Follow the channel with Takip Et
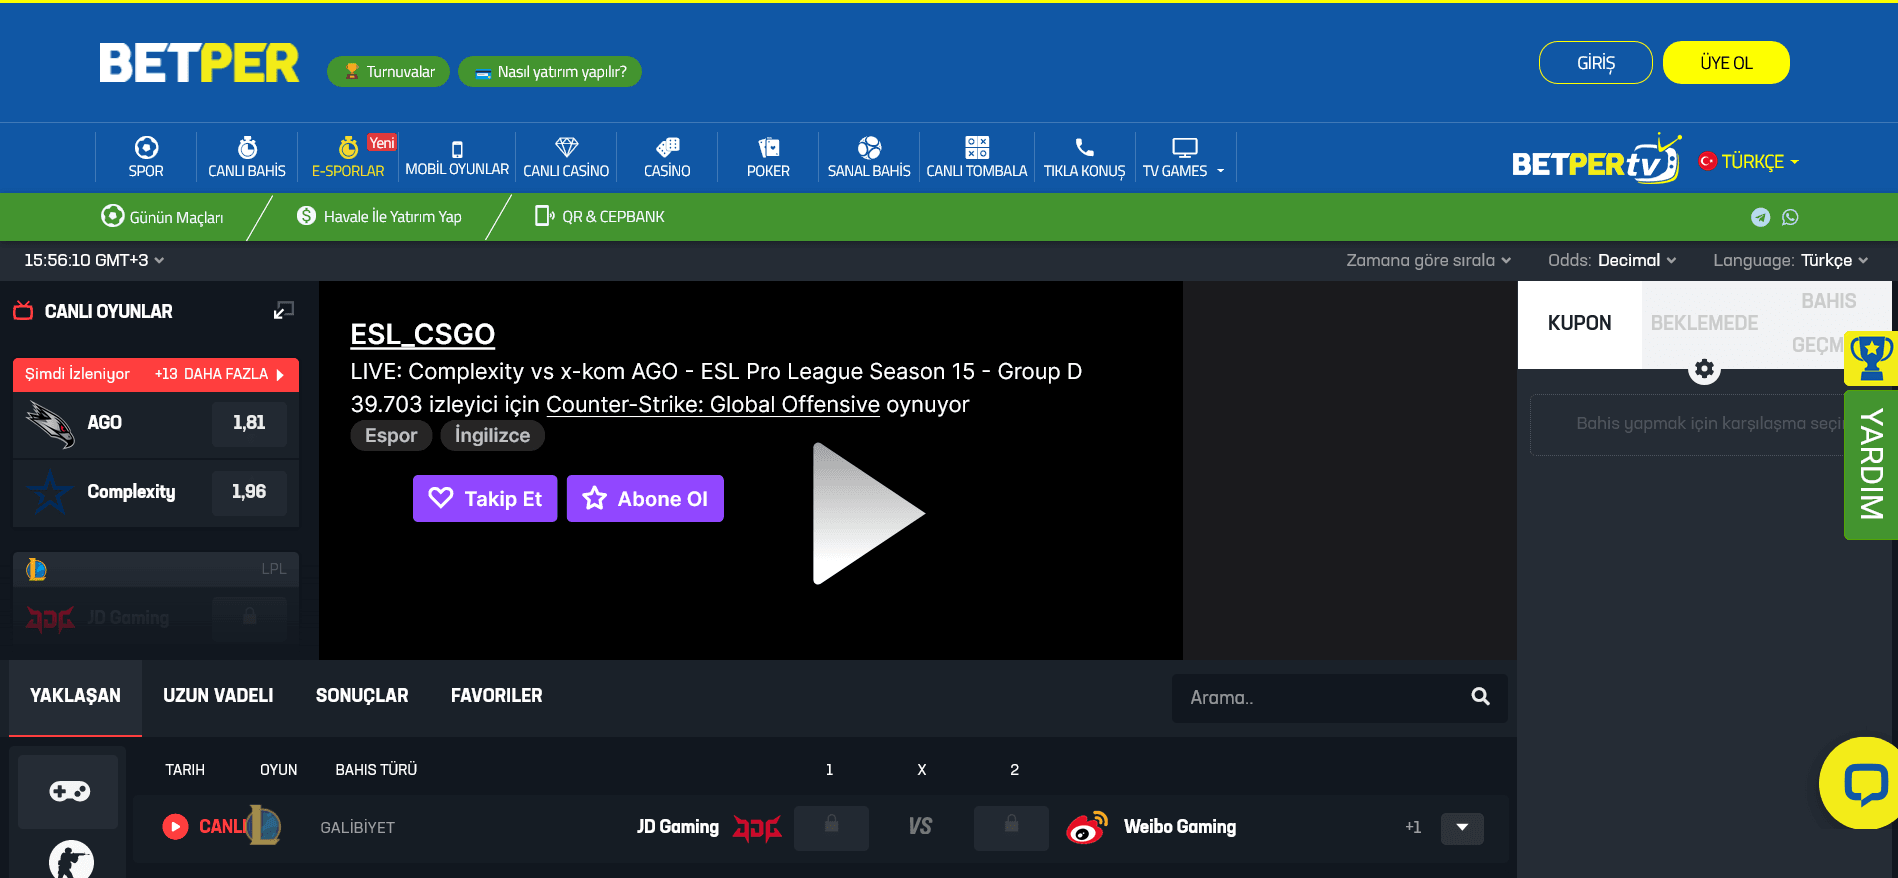The image size is (1898, 878). (x=485, y=499)
